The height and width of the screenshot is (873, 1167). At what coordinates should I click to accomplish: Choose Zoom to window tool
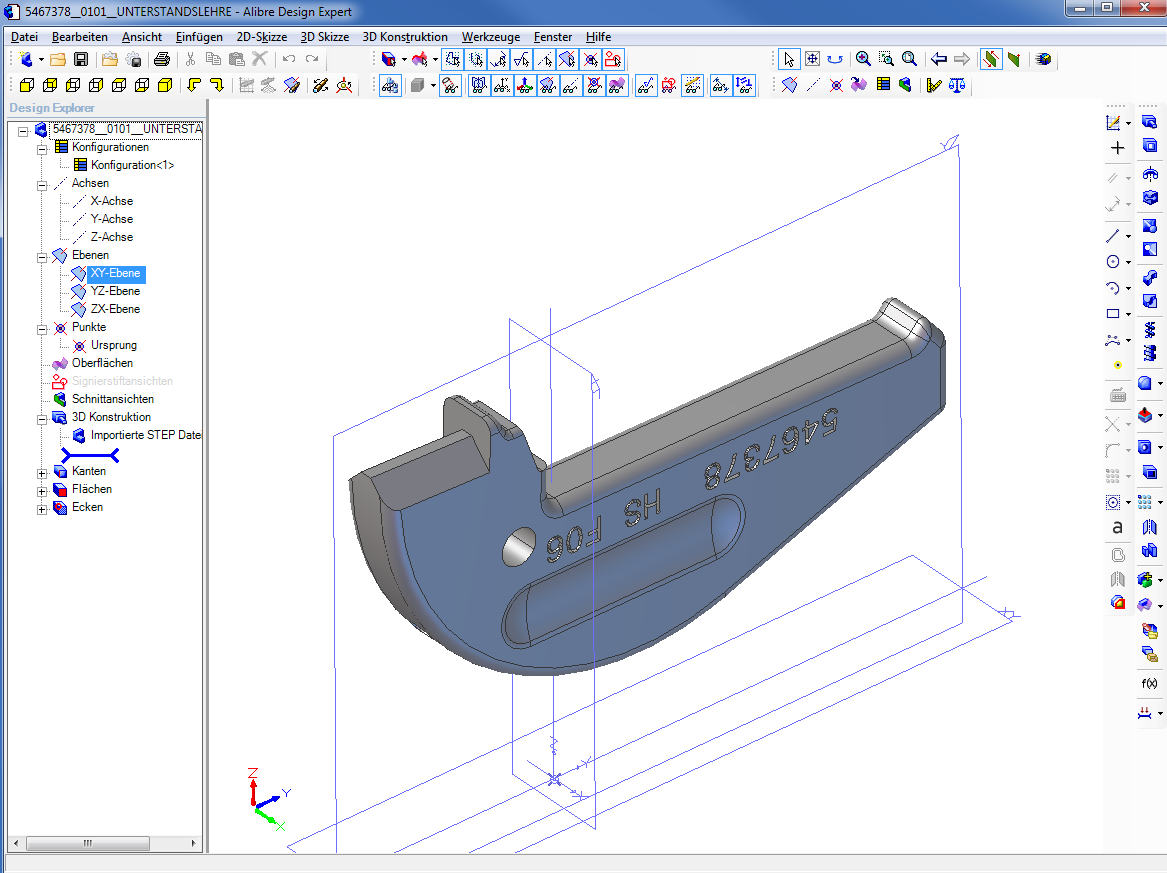tap(886, 60)
